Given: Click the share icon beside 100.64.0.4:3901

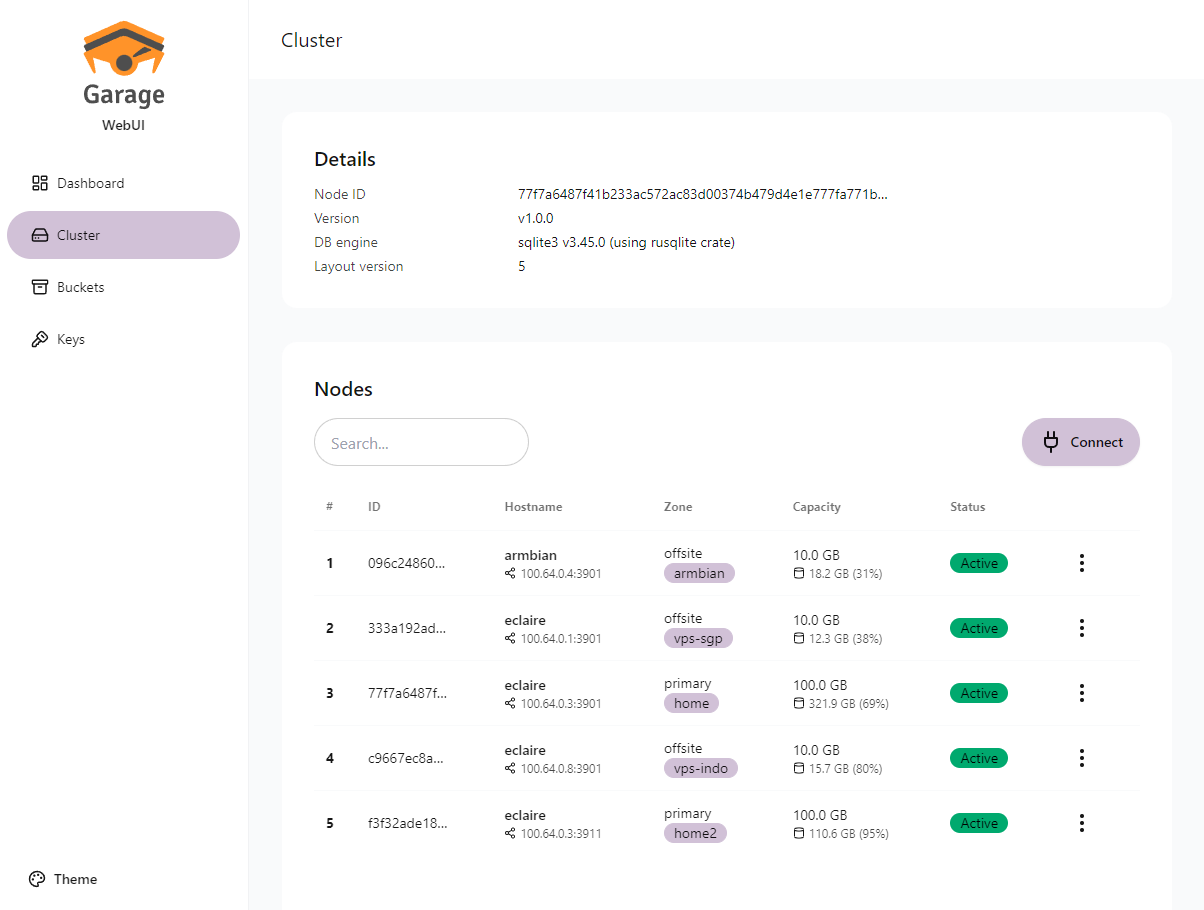Looking at the screenshot, I should point(511,574).
